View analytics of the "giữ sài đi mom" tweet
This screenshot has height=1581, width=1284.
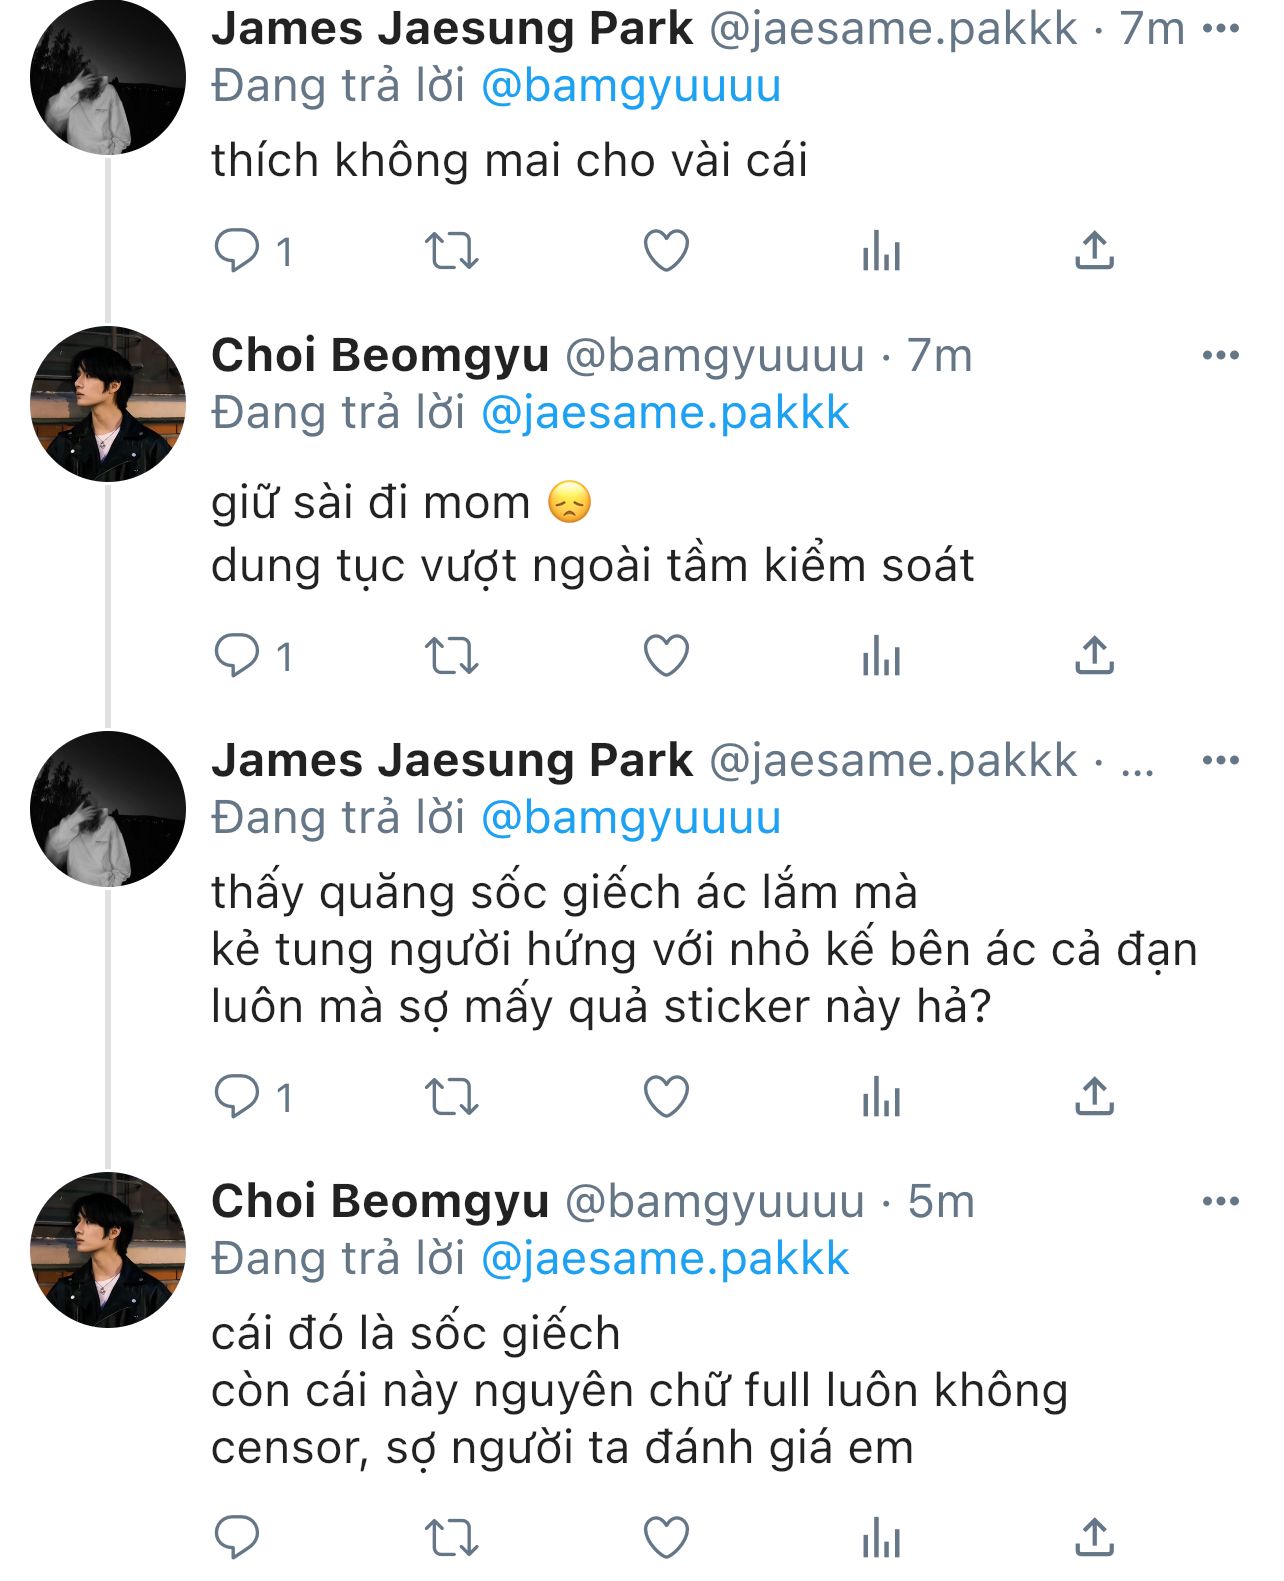[881, 657]
